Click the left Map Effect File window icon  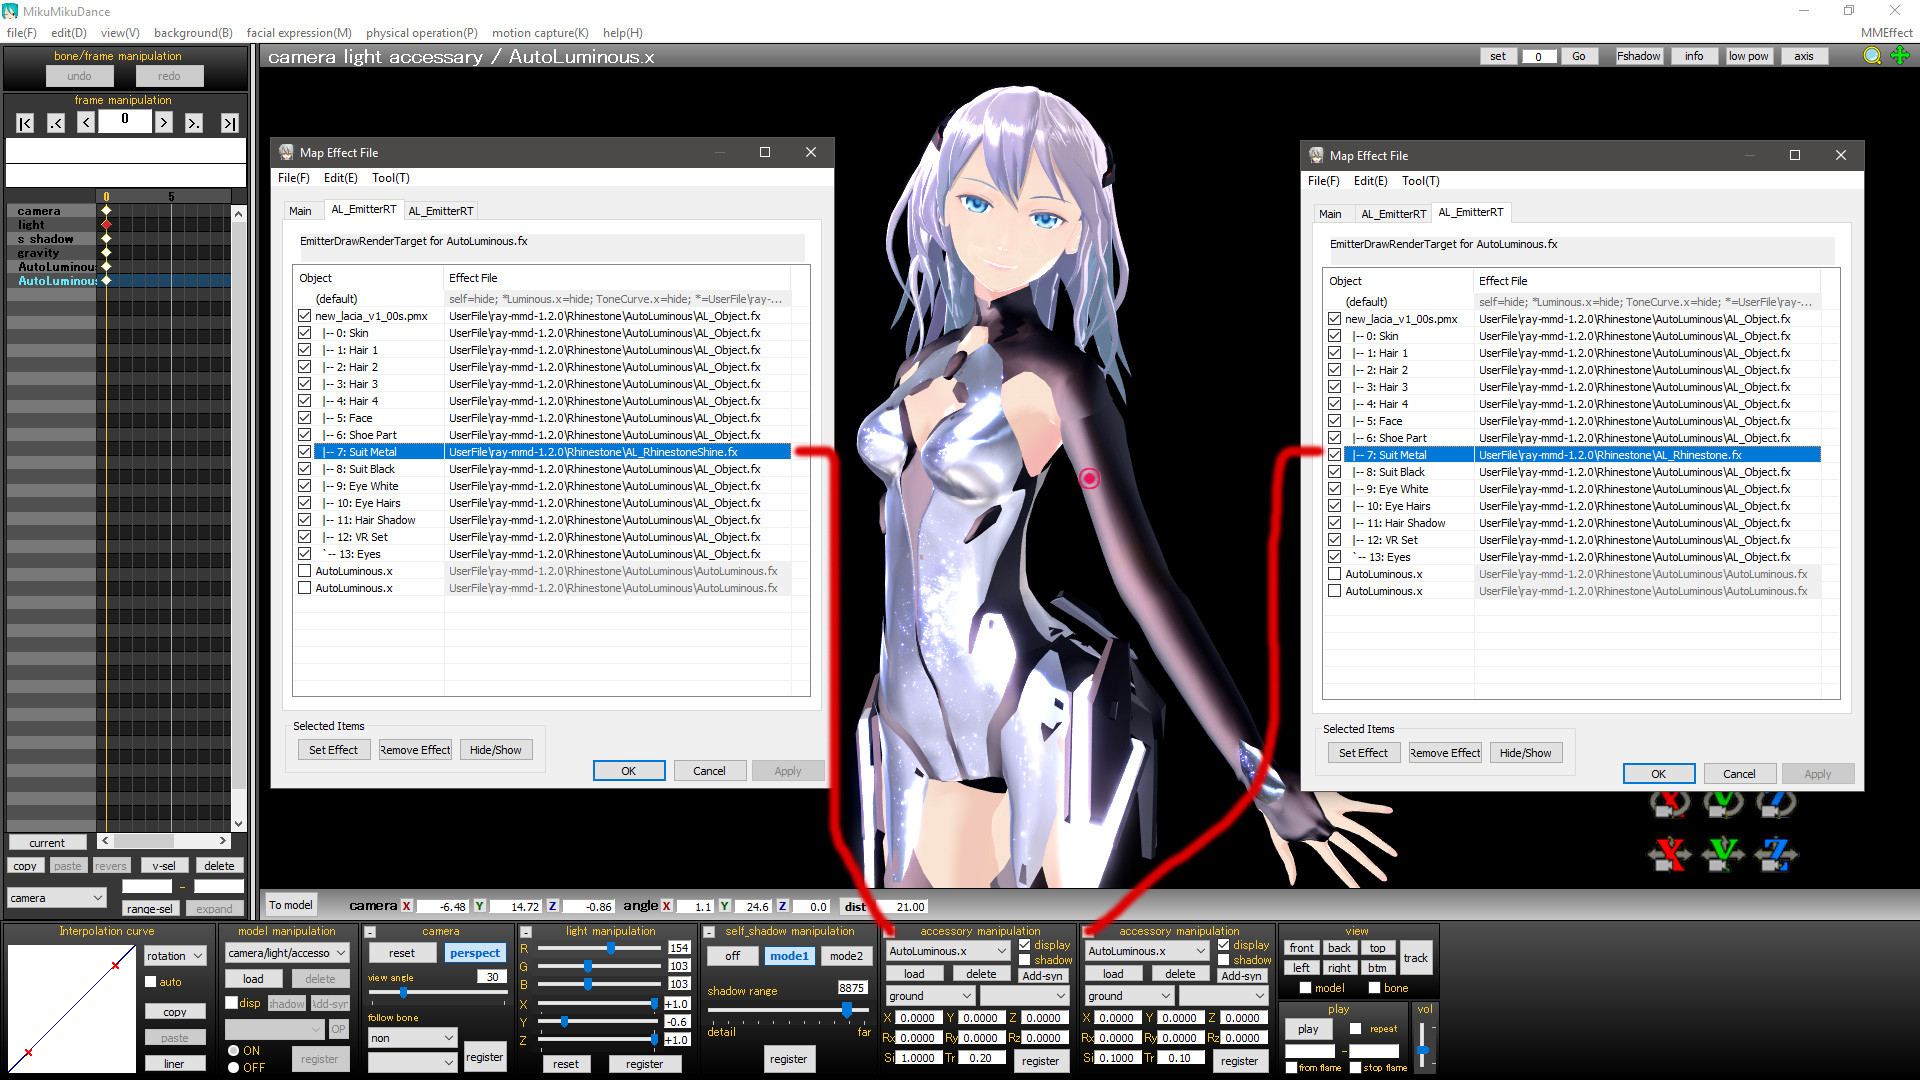pyautogui.click(x=286, y=152)
